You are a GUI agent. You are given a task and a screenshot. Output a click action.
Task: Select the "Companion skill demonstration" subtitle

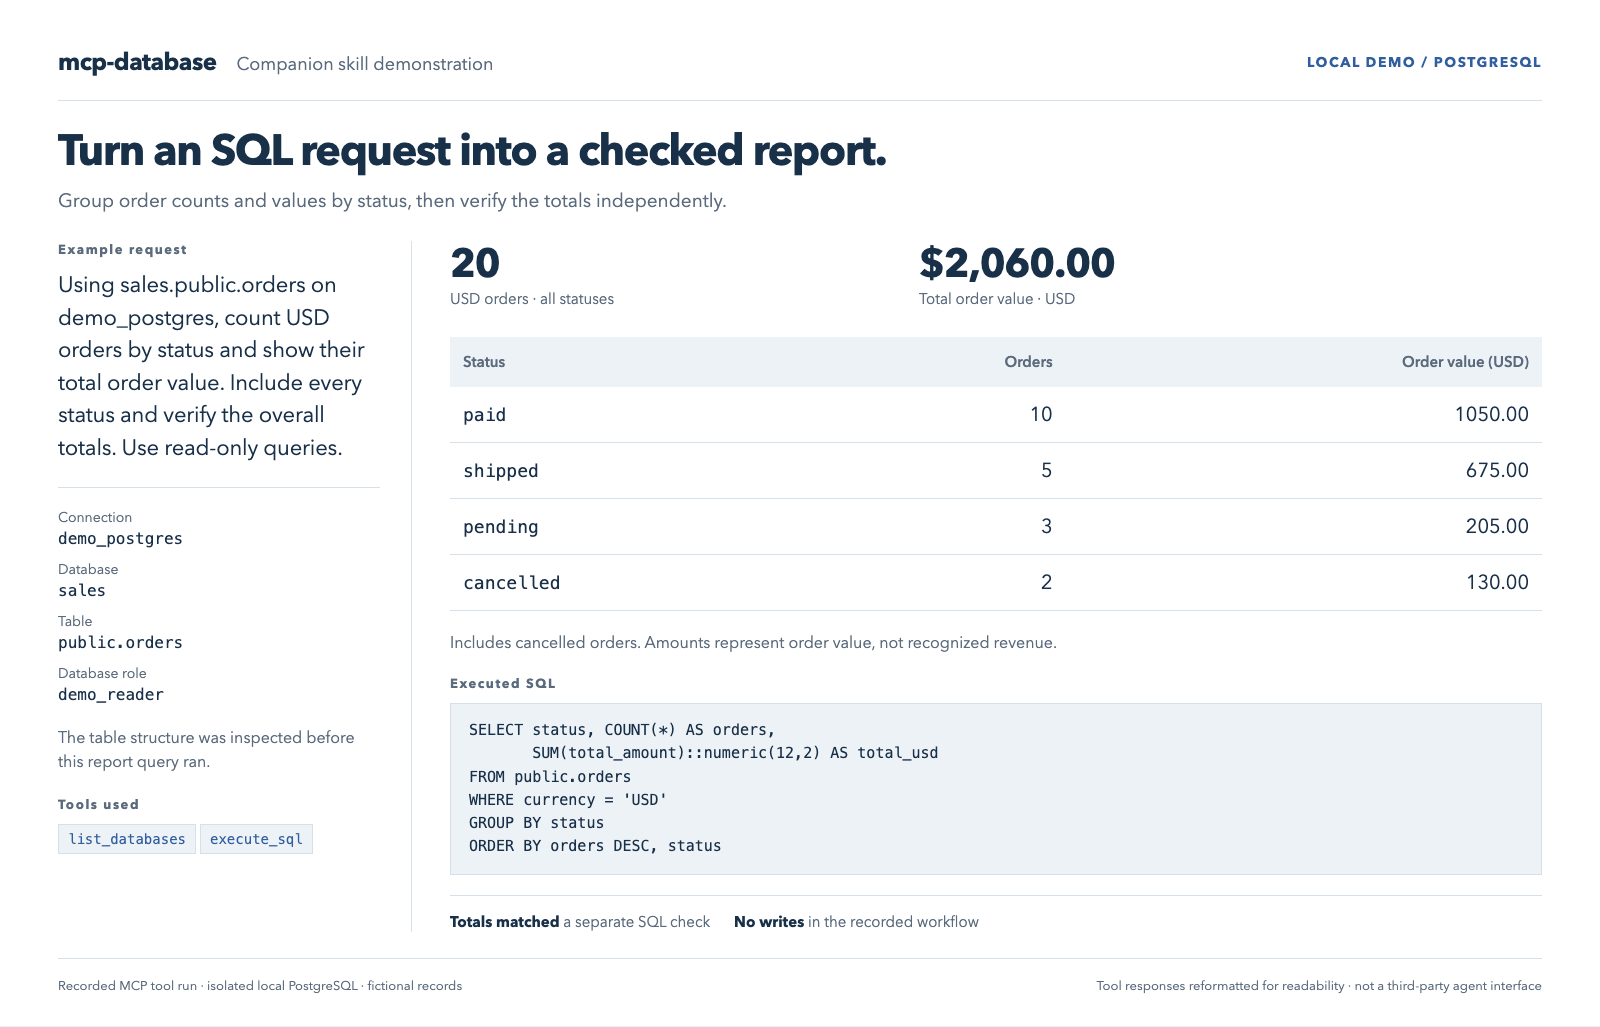point(365,64)
